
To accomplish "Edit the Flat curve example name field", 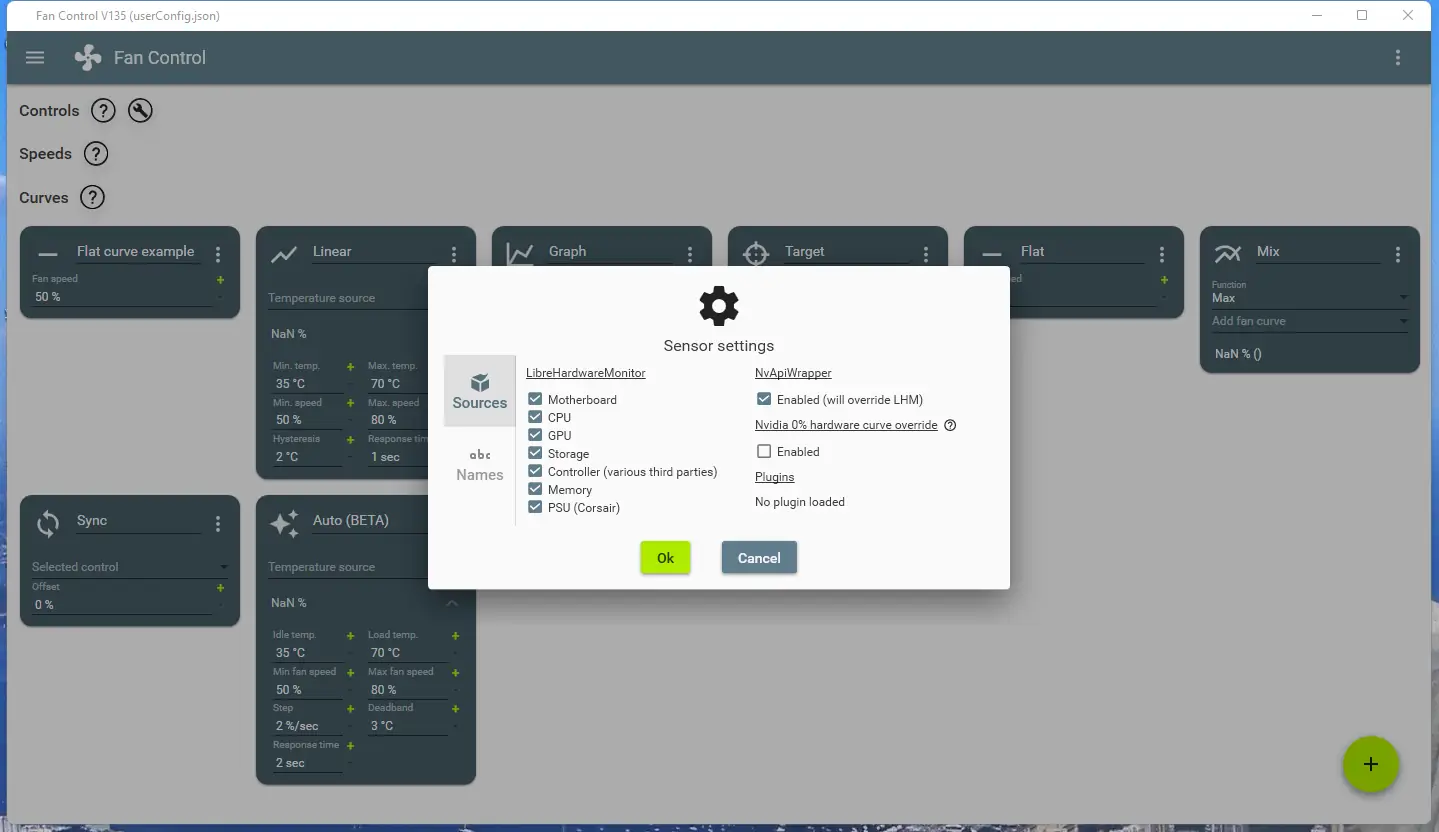I will (138, 252).
